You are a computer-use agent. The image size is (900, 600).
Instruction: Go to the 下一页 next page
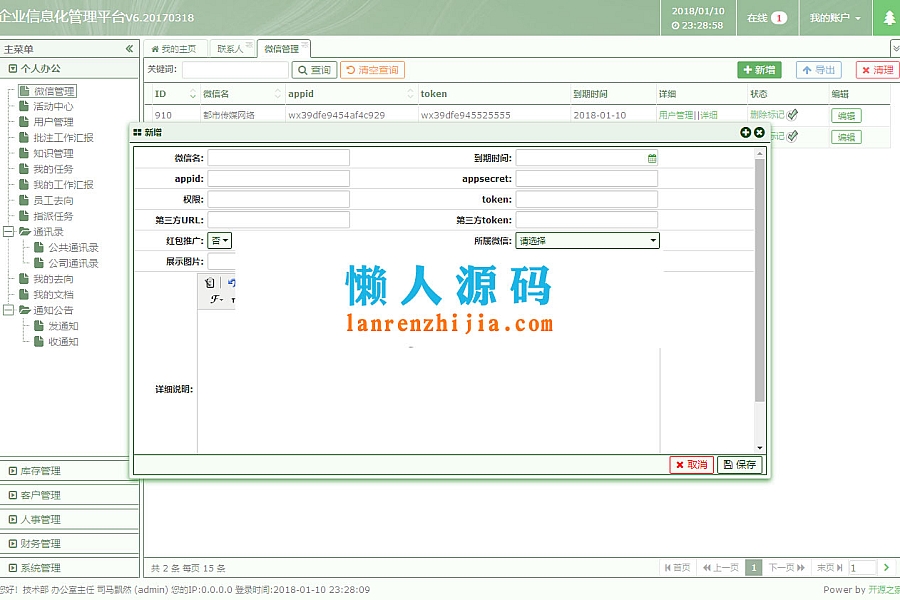pyautogui.click(x=786, y=568)
